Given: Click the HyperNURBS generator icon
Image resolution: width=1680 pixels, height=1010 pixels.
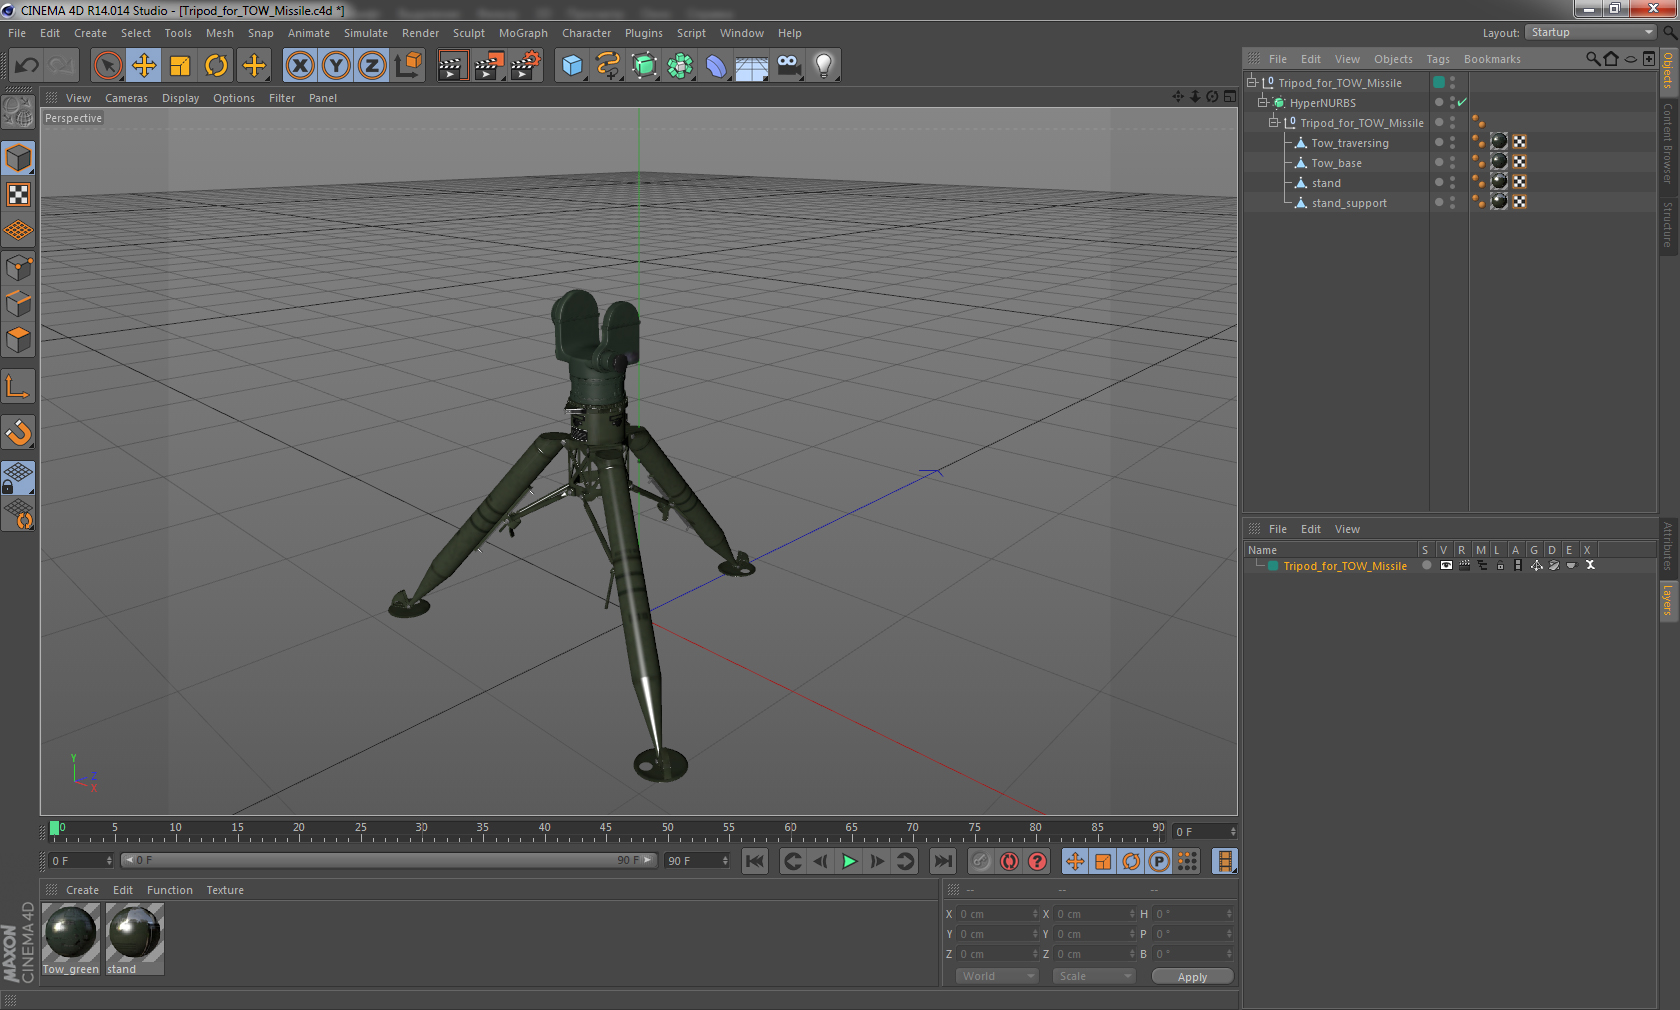Looking at the screenshot, I should pos(645,66).
